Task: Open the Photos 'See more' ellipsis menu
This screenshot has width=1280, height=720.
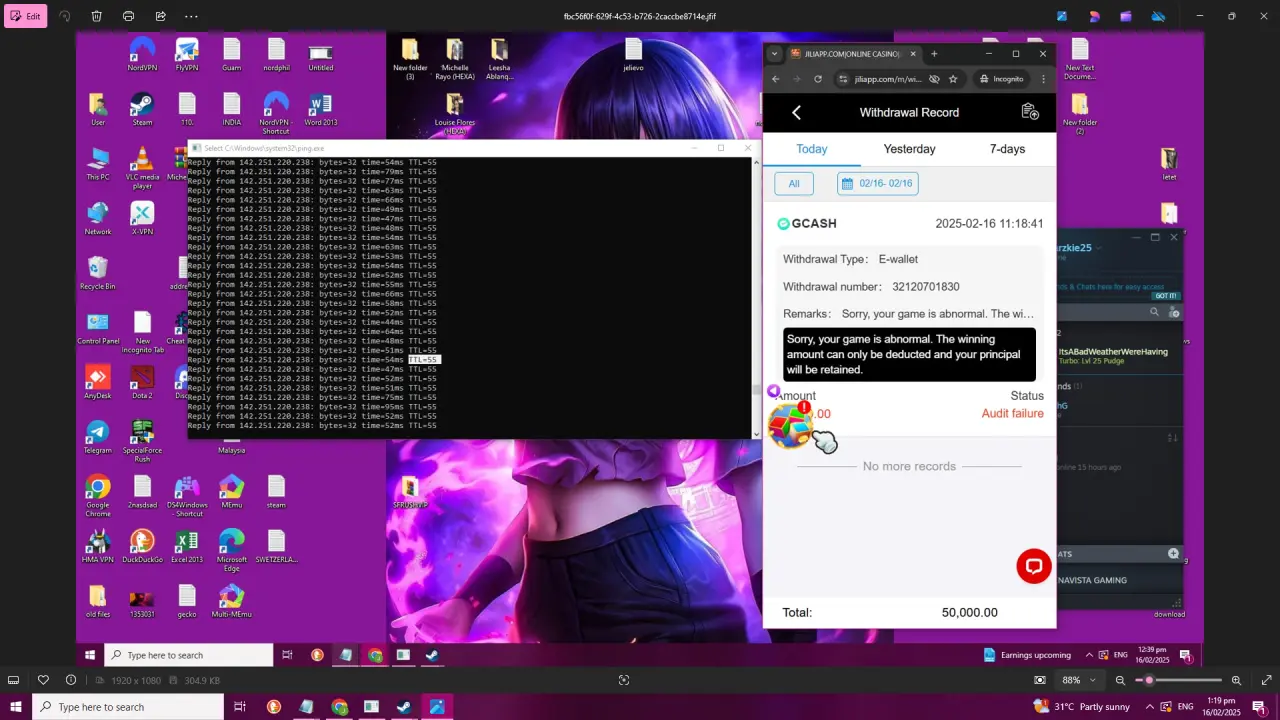Action: (192, 16)
